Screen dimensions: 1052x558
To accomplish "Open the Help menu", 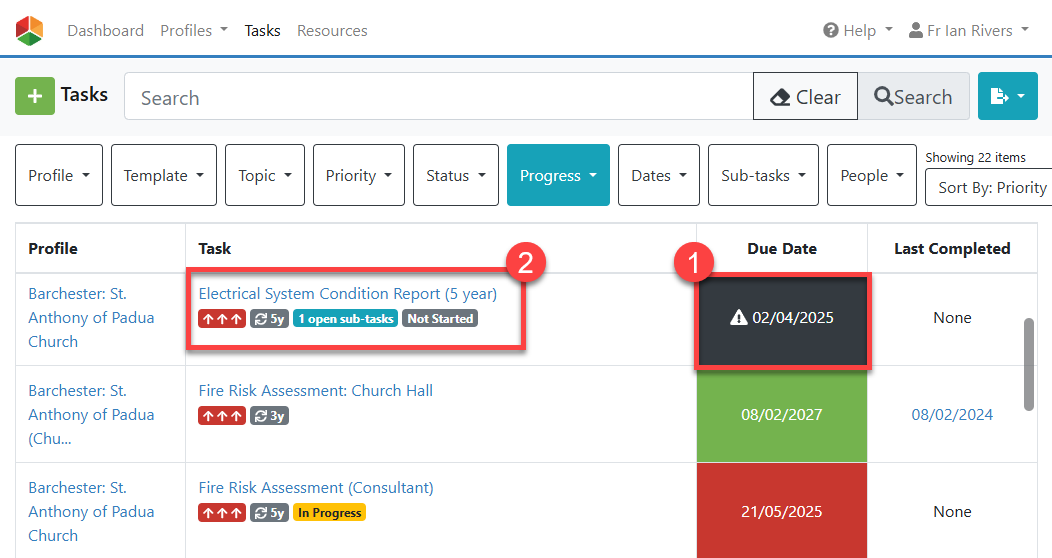I will point(857,31).
